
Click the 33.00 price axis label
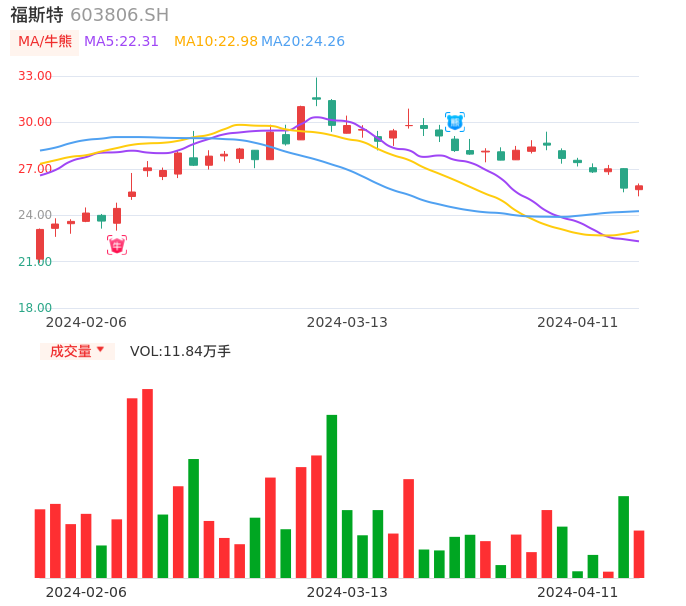[x=35, y=76]
